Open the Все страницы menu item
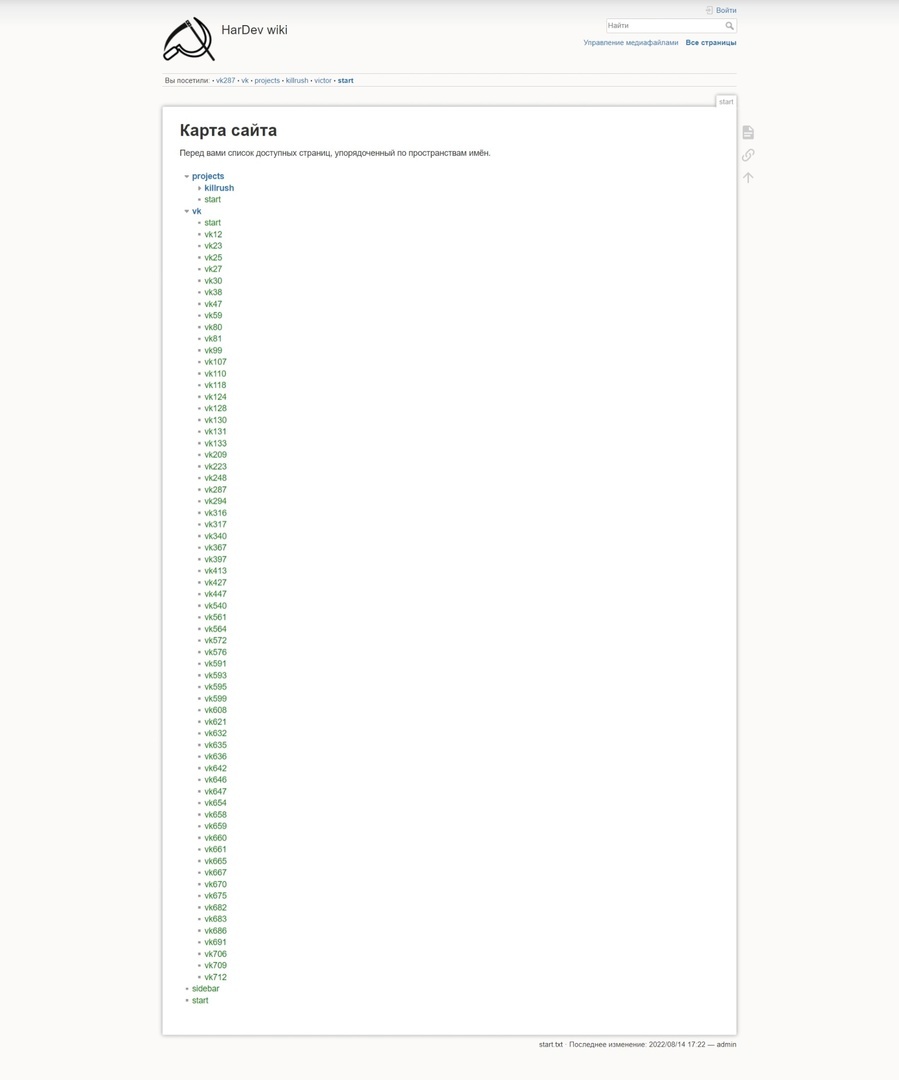 click(710, 43)
